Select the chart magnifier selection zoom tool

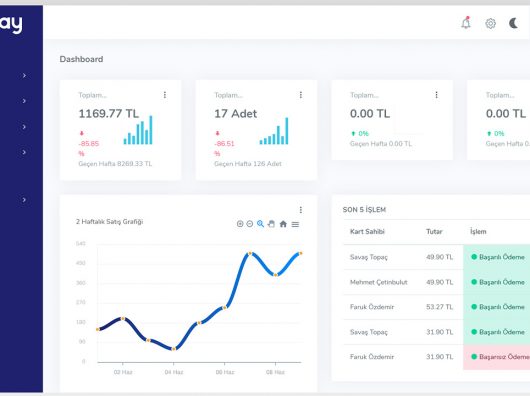click(260, 224)
